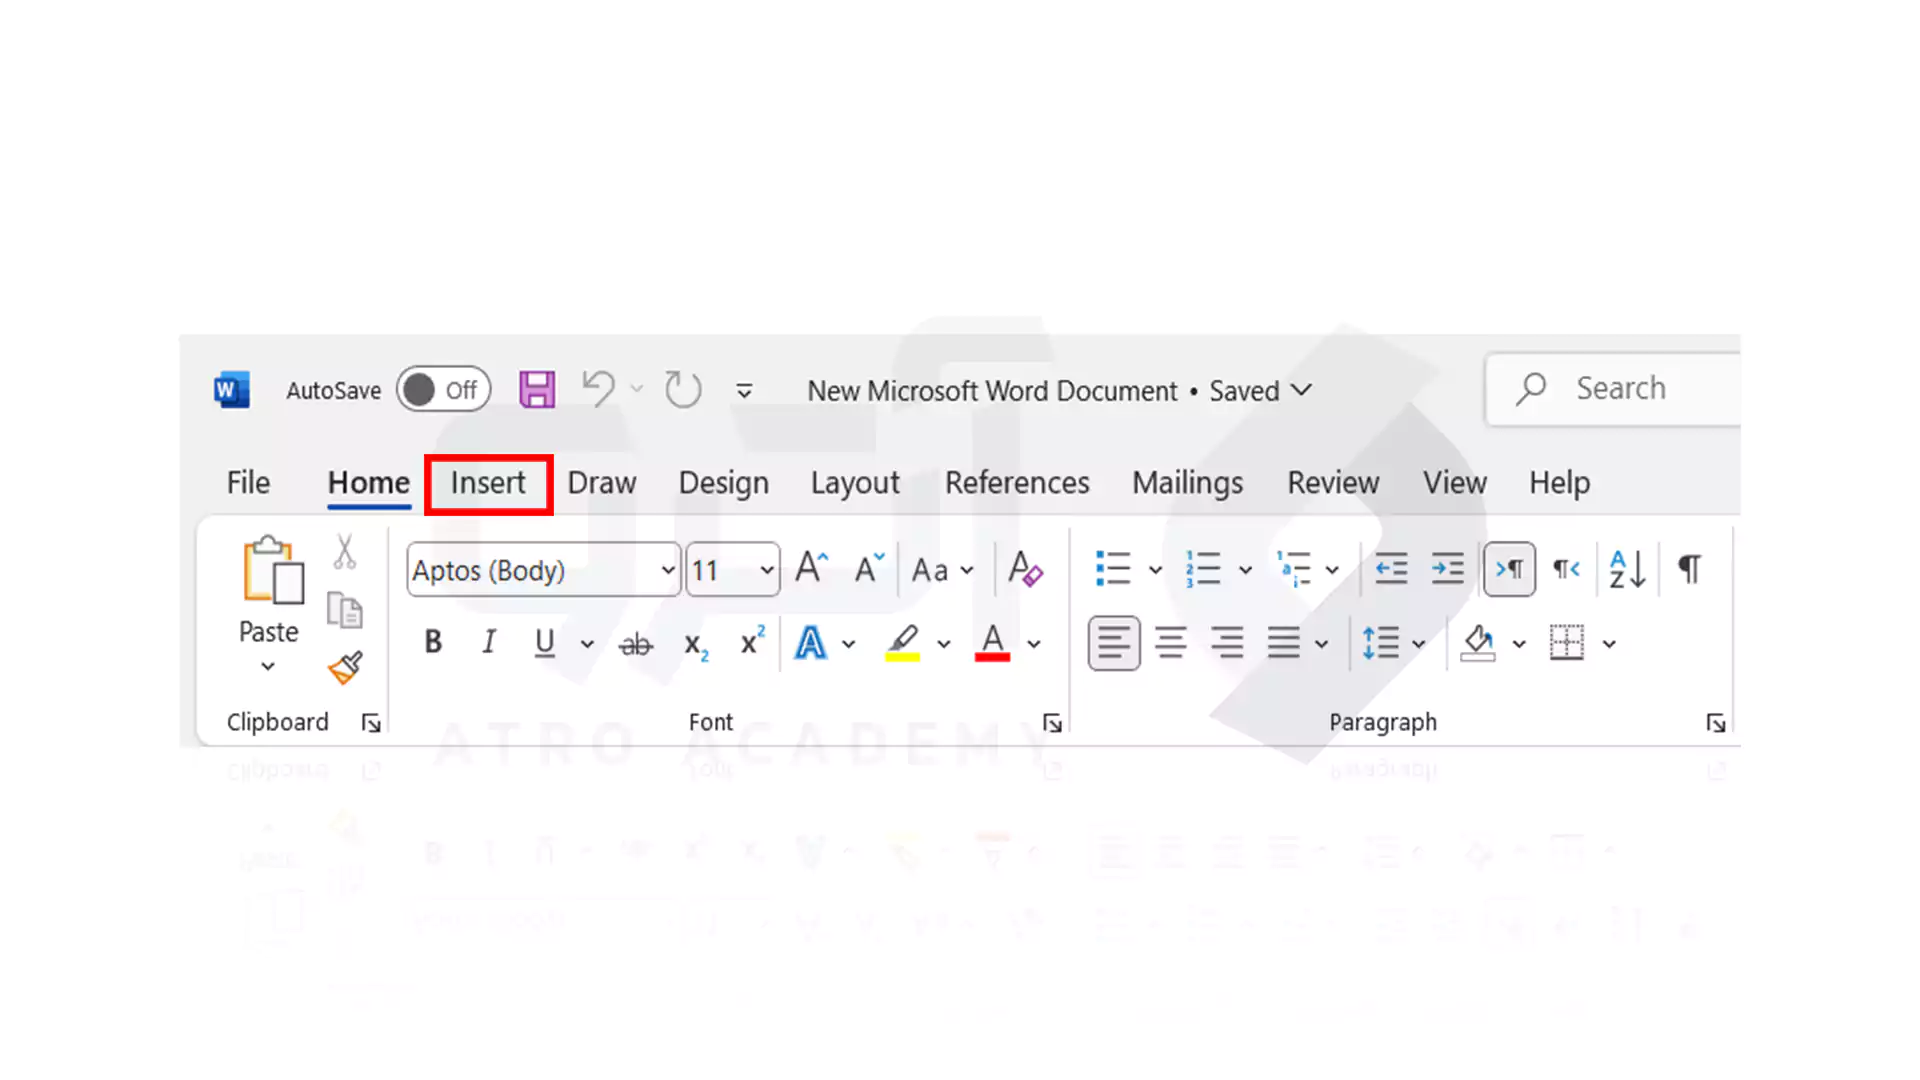Viewport: 1920px width, 1080px height.
Task: Open the Change Case Aa menu
Action: click(x=942, y=570)
